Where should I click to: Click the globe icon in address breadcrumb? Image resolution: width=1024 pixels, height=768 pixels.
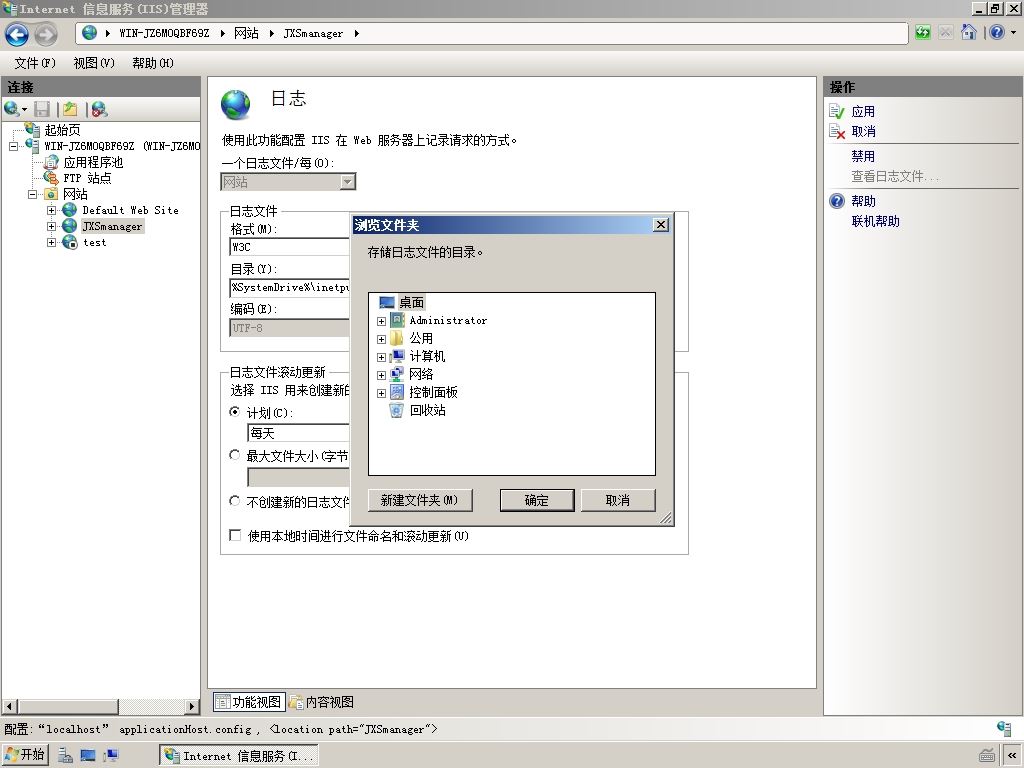(89, 33)
